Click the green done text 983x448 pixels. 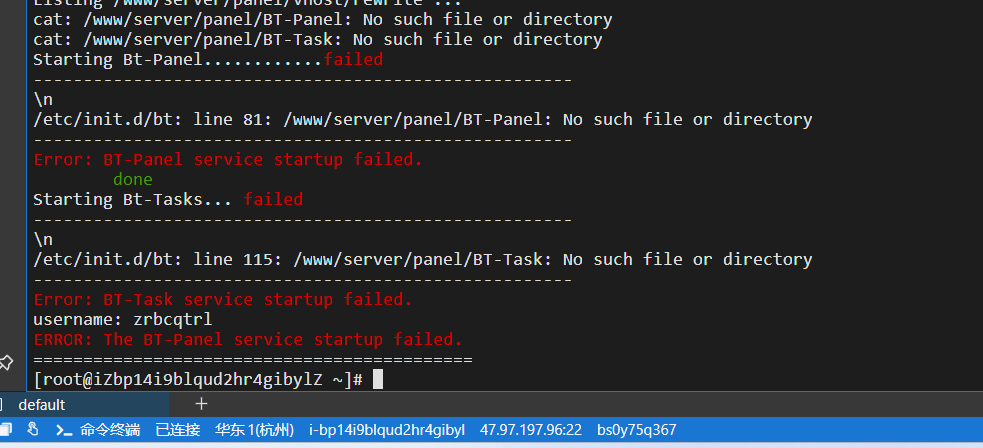(x=133, y=180)
